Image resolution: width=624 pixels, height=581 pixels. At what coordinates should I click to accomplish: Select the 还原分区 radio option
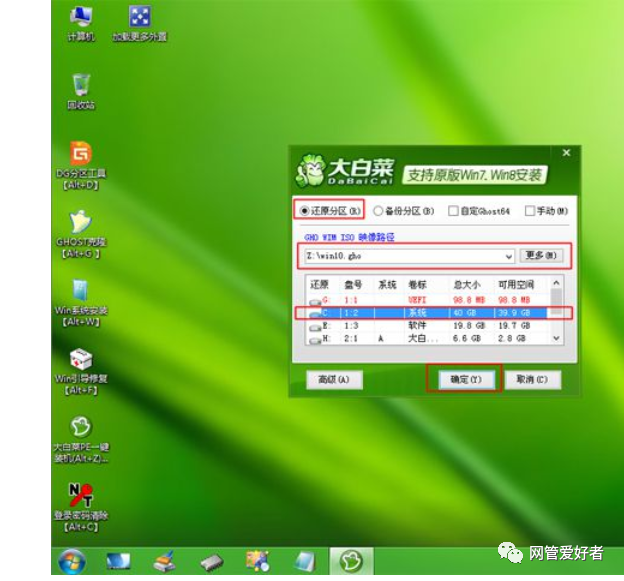(x=330, y=211)
